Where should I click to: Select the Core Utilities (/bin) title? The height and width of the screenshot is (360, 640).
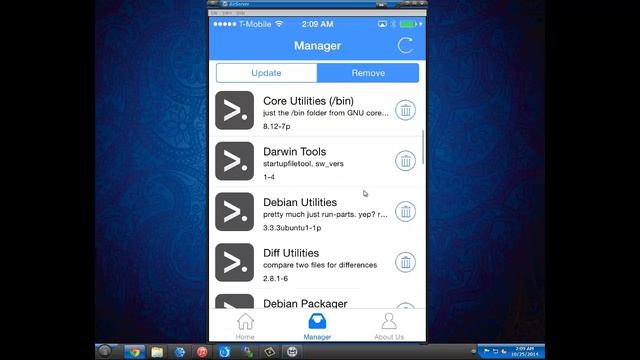click(x=308, y=101)
